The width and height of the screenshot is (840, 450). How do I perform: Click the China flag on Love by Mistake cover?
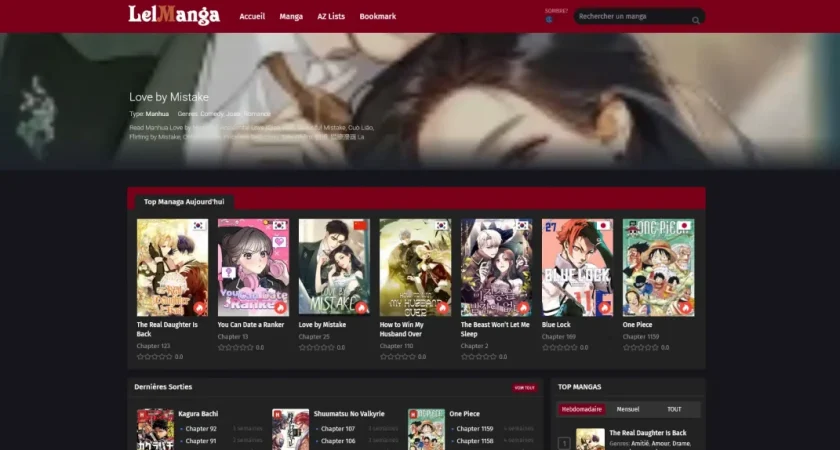pyautogui.click(x=361, y=227)
